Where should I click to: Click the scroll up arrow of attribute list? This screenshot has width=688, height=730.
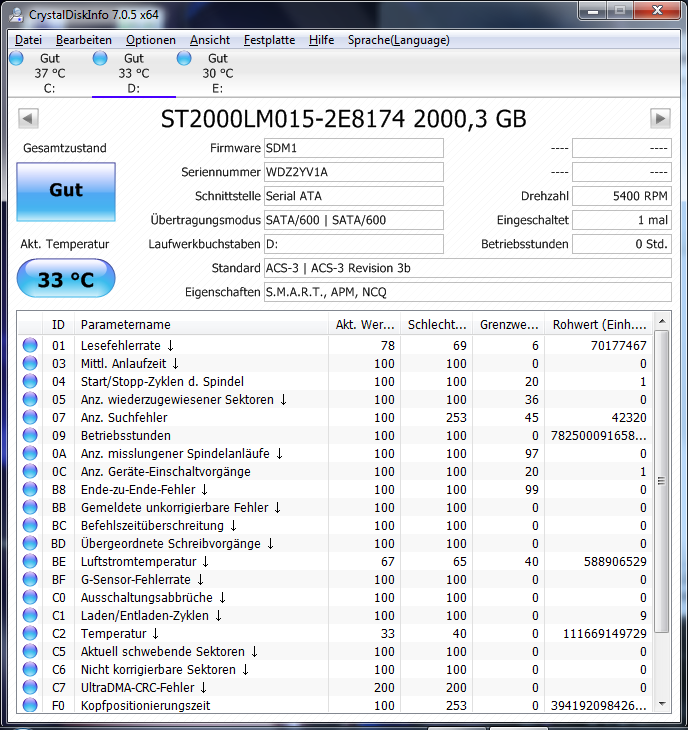pos(662,321)
